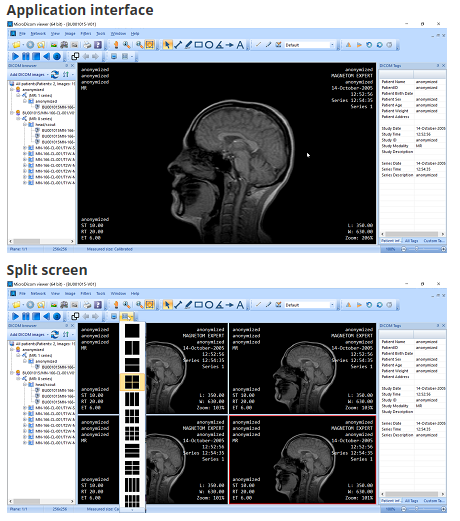This screenshot has width=460, height=521.
Task: Open the Filters menu in Application interface window
Action: [86, 33]
